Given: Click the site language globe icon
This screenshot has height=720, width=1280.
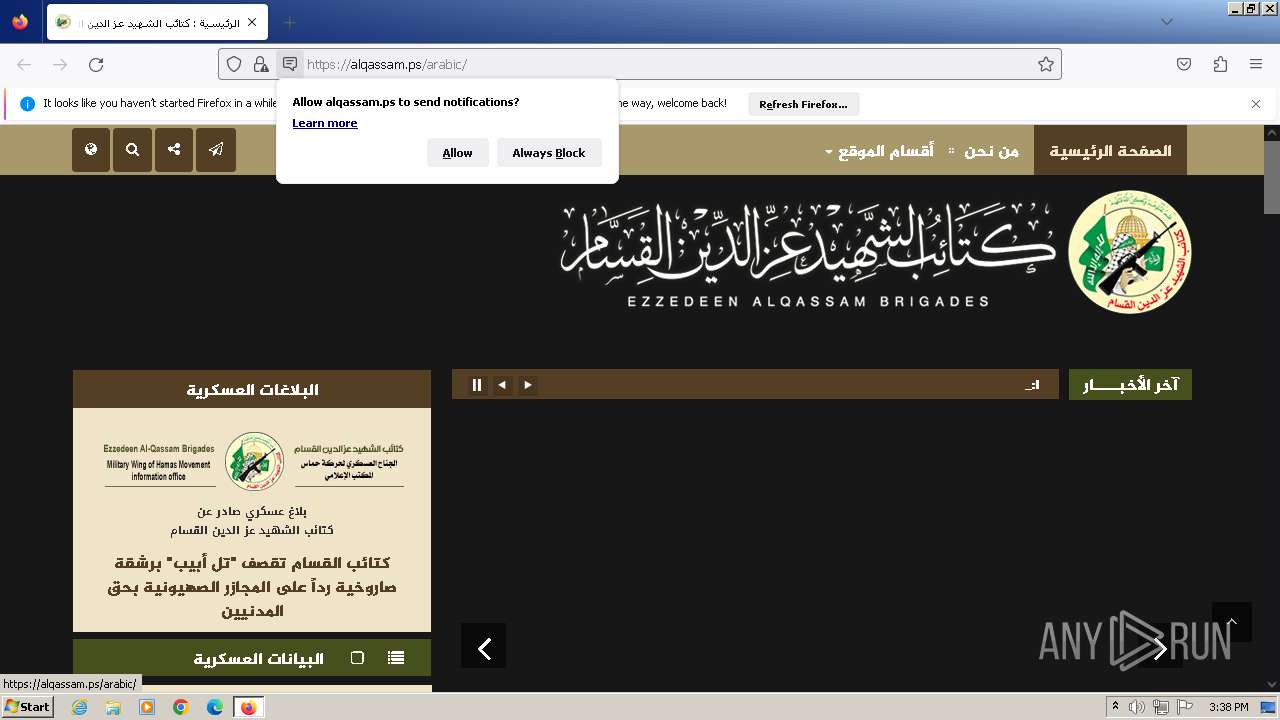Looking at the screenshot, I should pos(91,150).
